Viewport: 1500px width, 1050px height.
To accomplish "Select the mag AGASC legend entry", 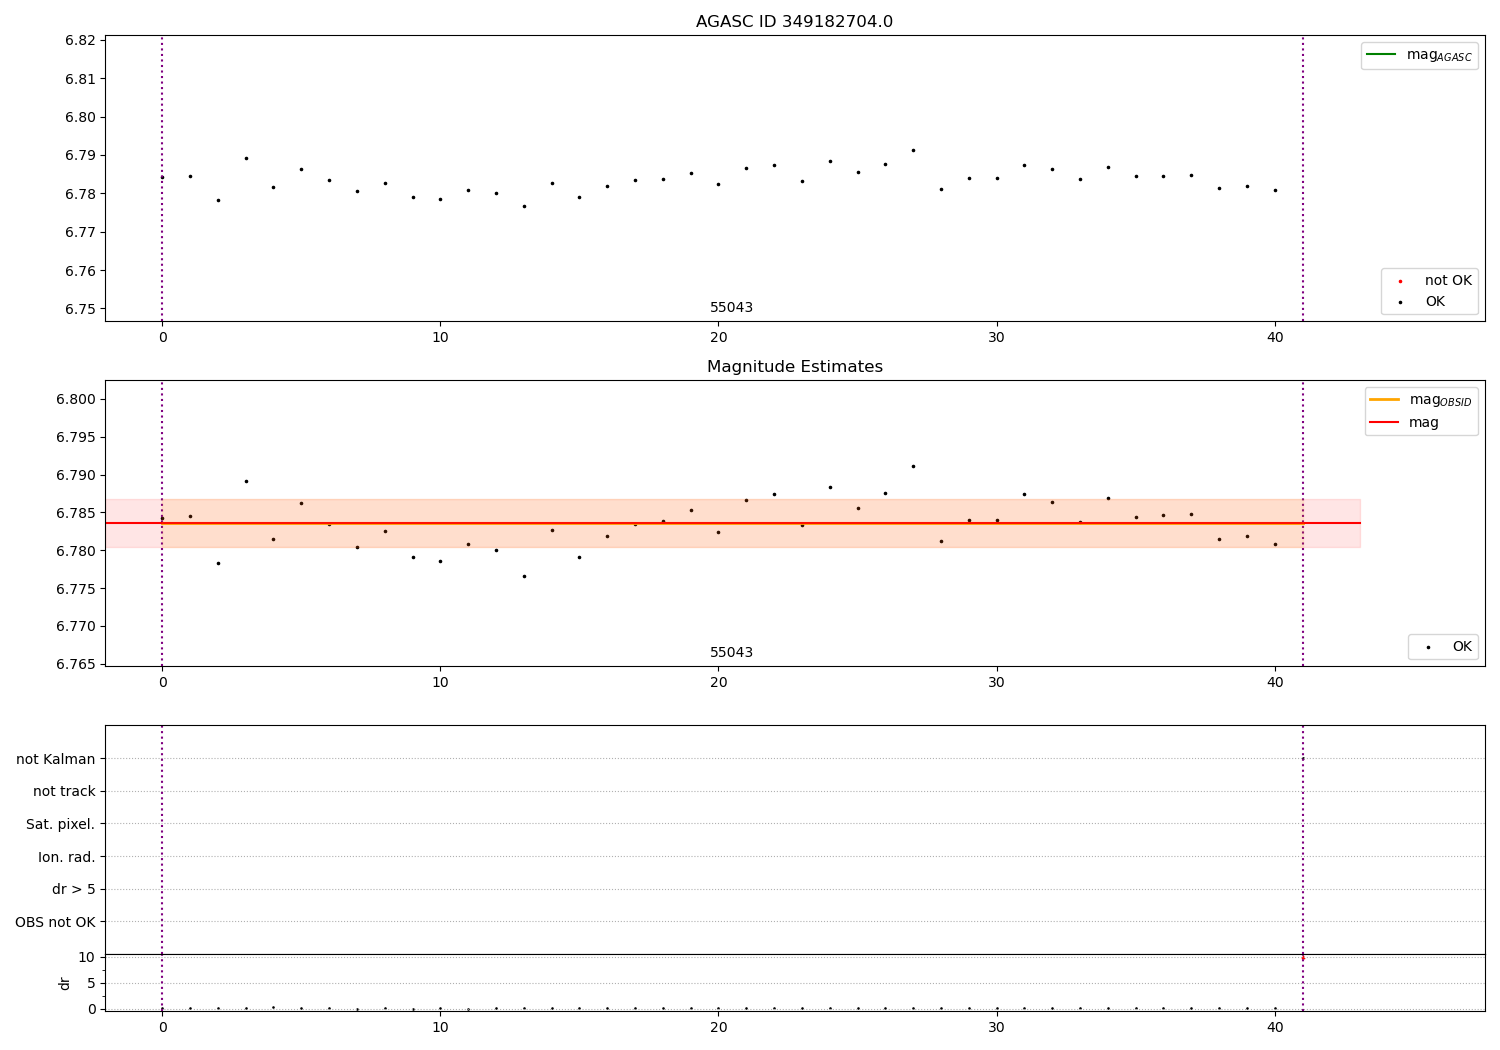I will (x=1419, y=55).
